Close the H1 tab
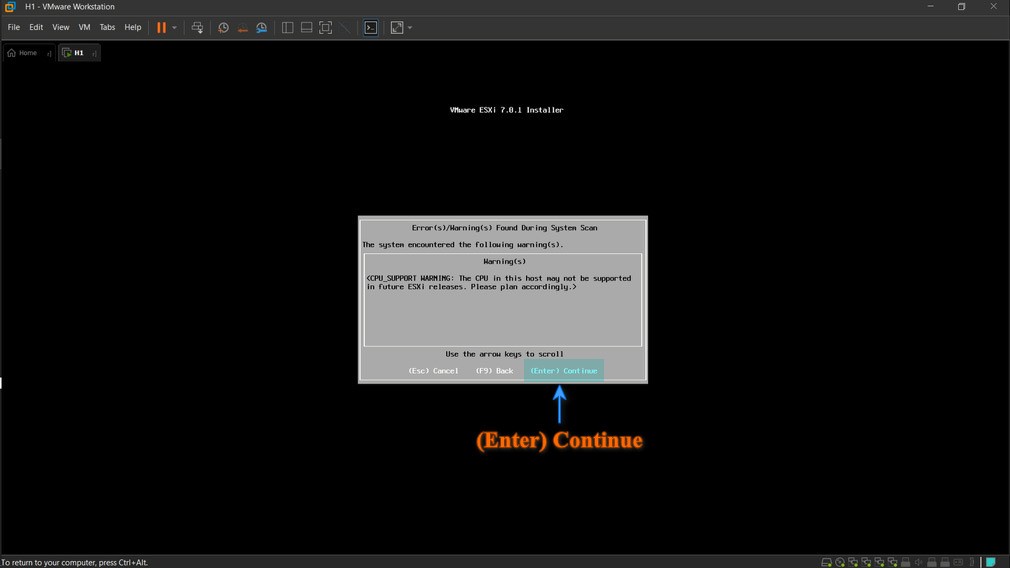This screenshot has width=1010, height=568. (x=95, y=53)
